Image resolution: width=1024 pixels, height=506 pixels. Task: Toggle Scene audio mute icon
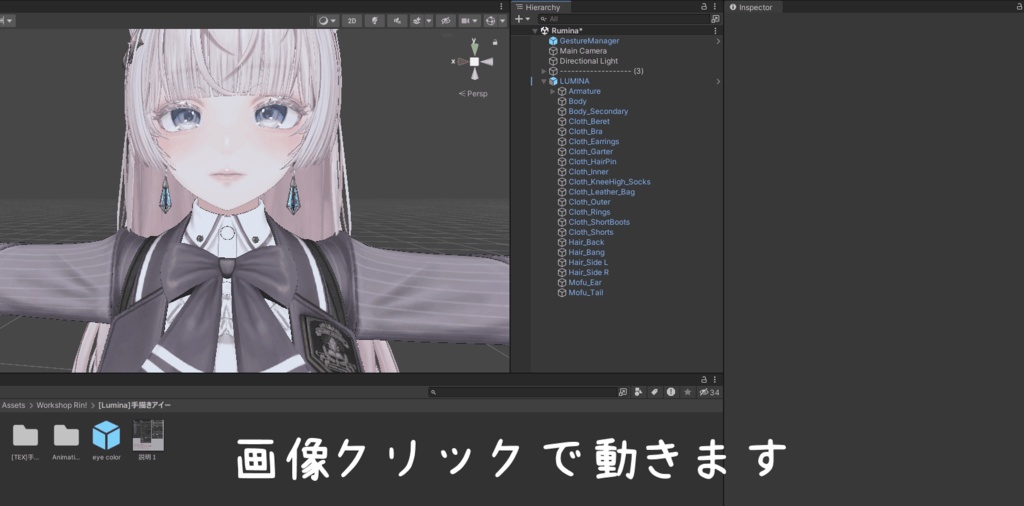click(396, 21)
